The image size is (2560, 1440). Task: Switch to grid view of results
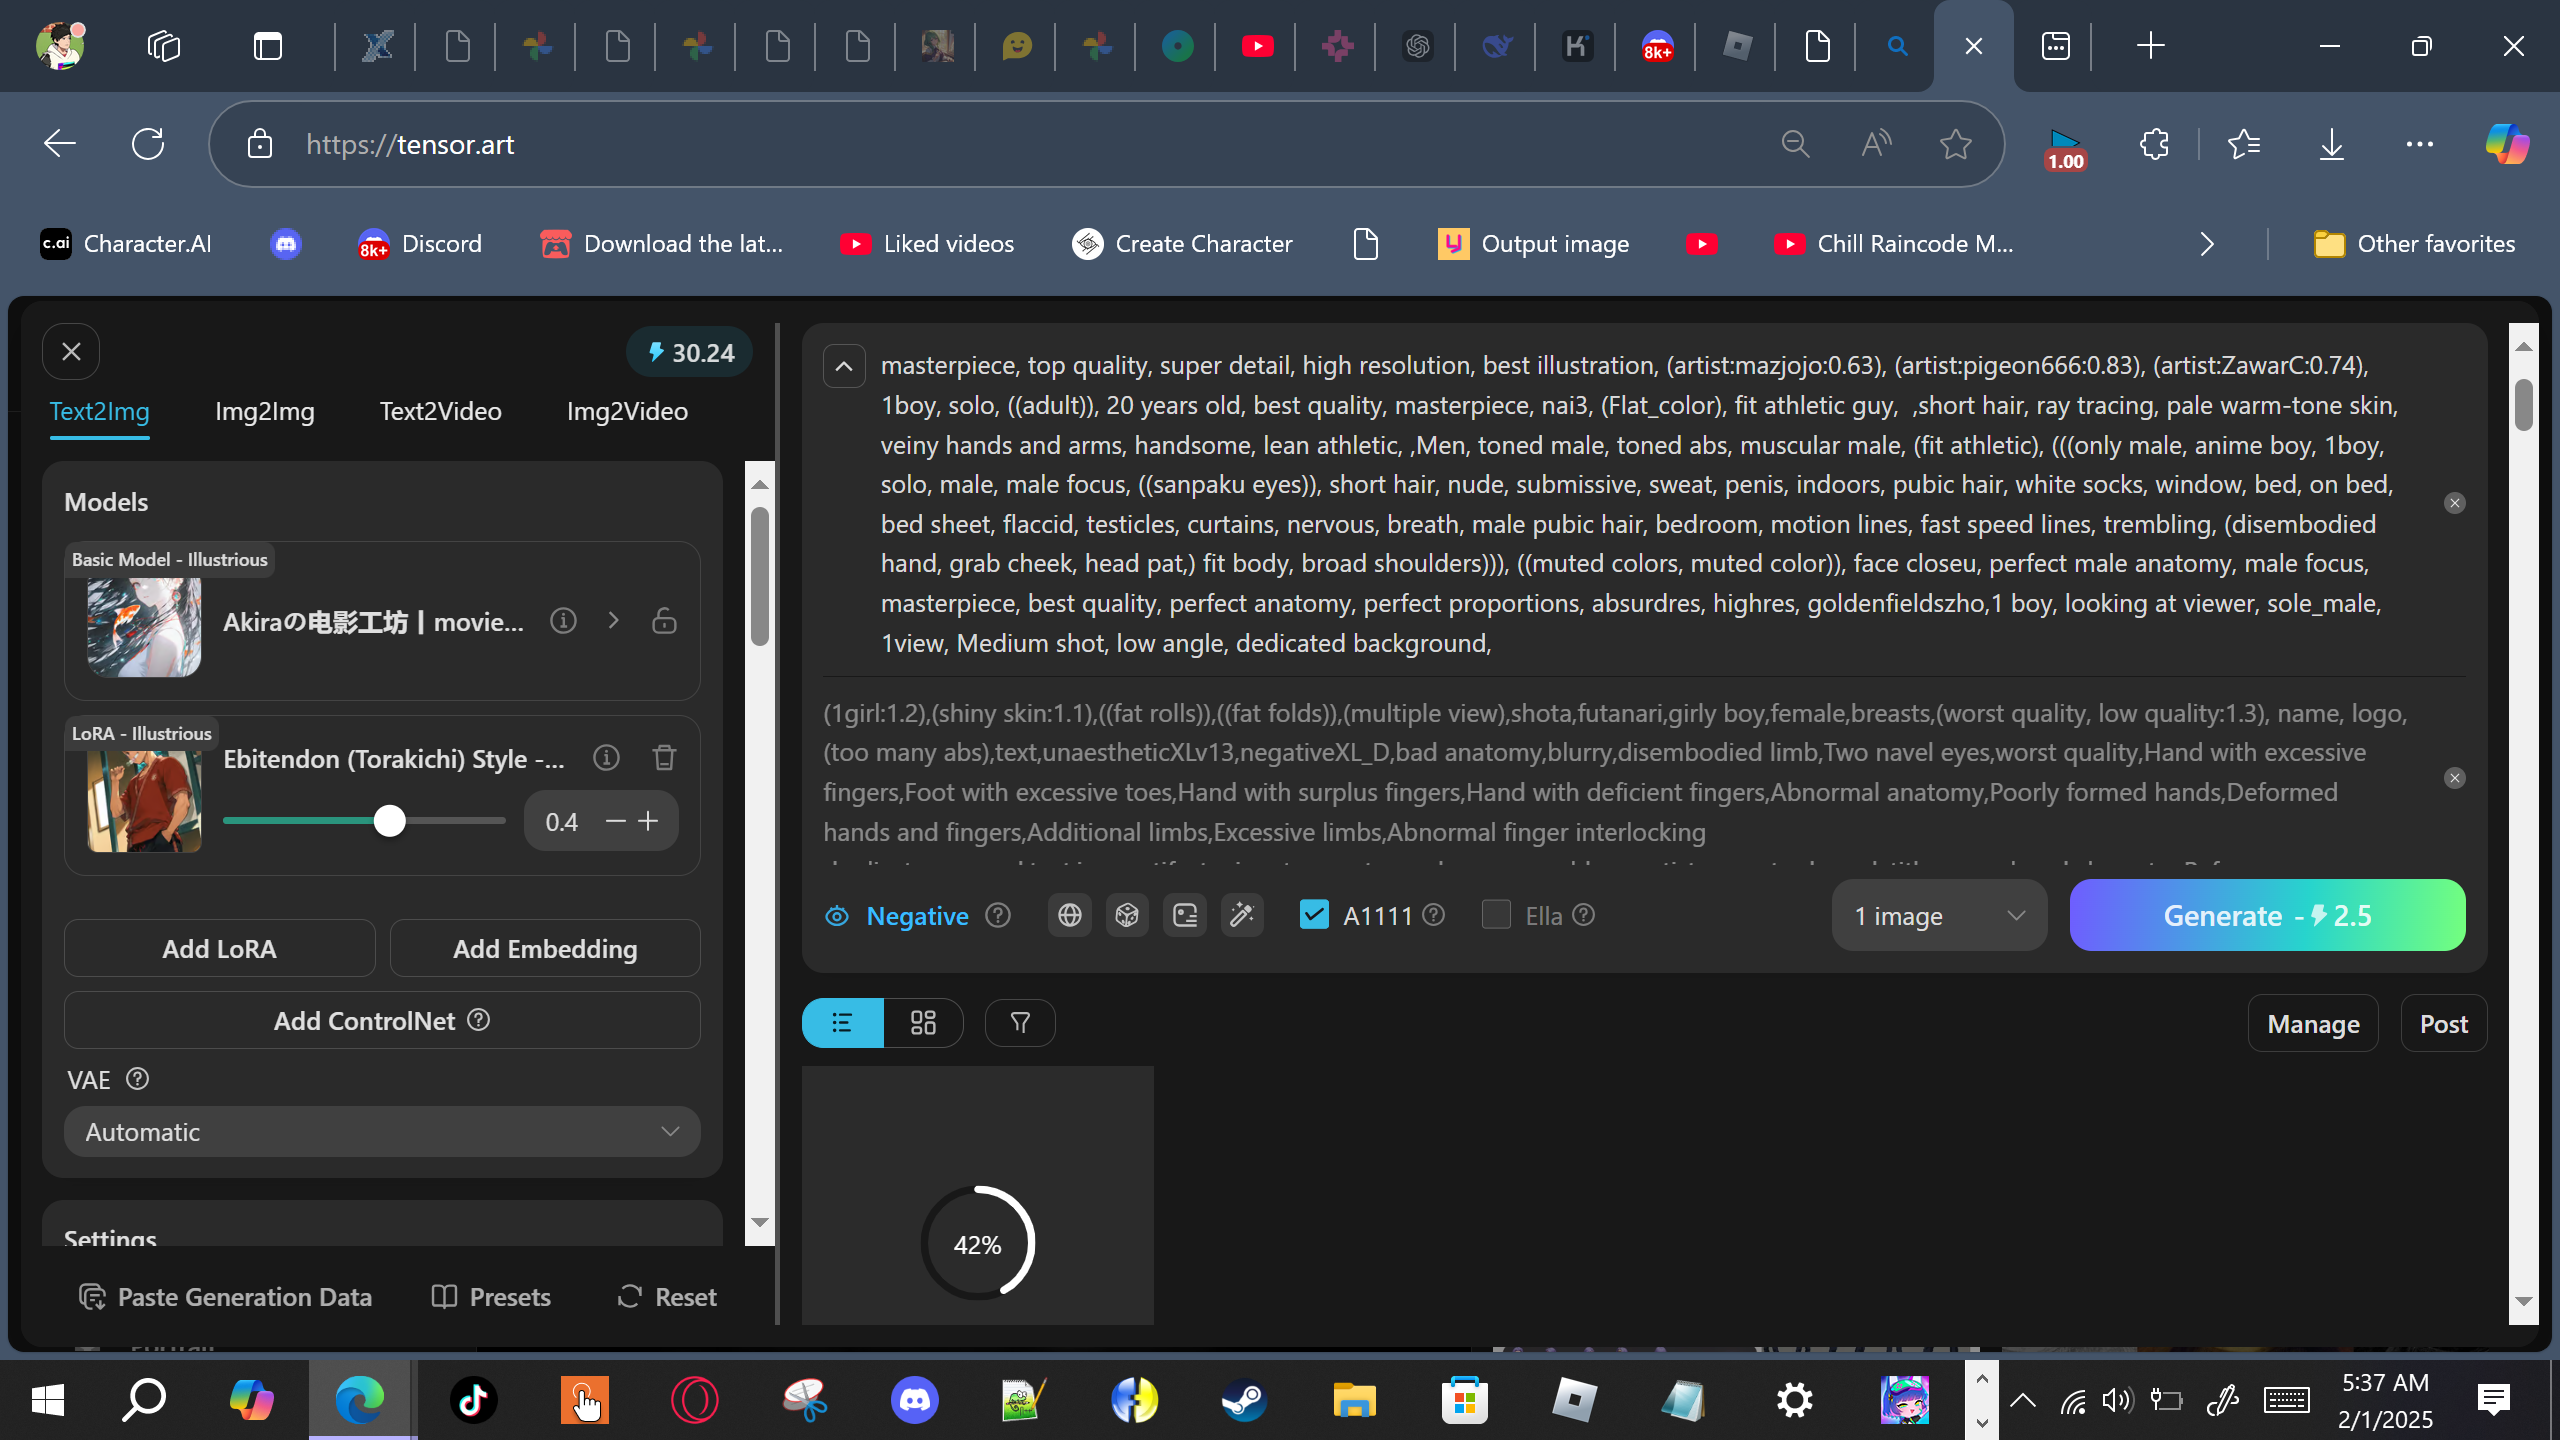923,1022
